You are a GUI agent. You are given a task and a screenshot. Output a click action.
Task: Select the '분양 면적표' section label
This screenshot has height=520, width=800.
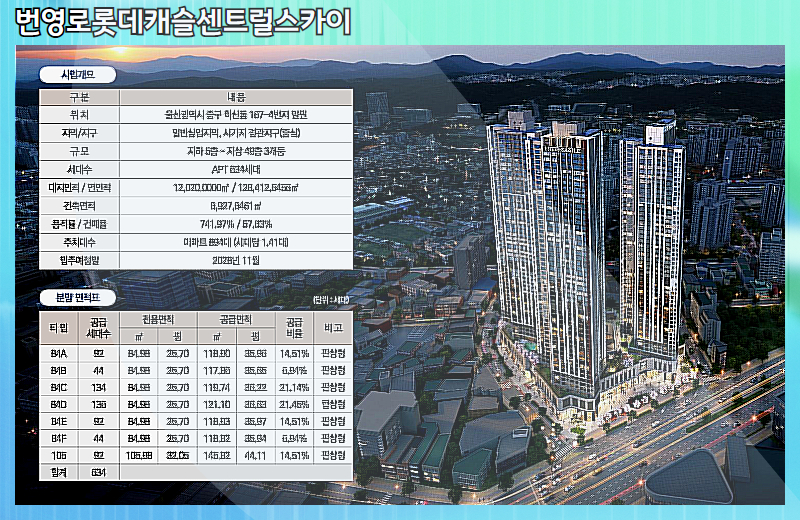(x=78, y=298)
